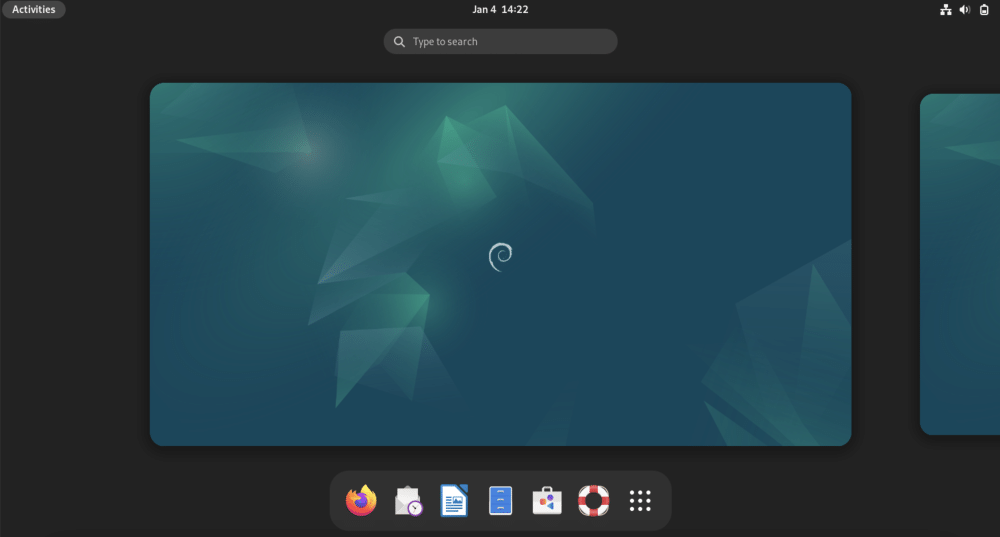Click the magnifier icon in search bar
The height and width of the screenshot is (537, 1000).
[400, 42]
